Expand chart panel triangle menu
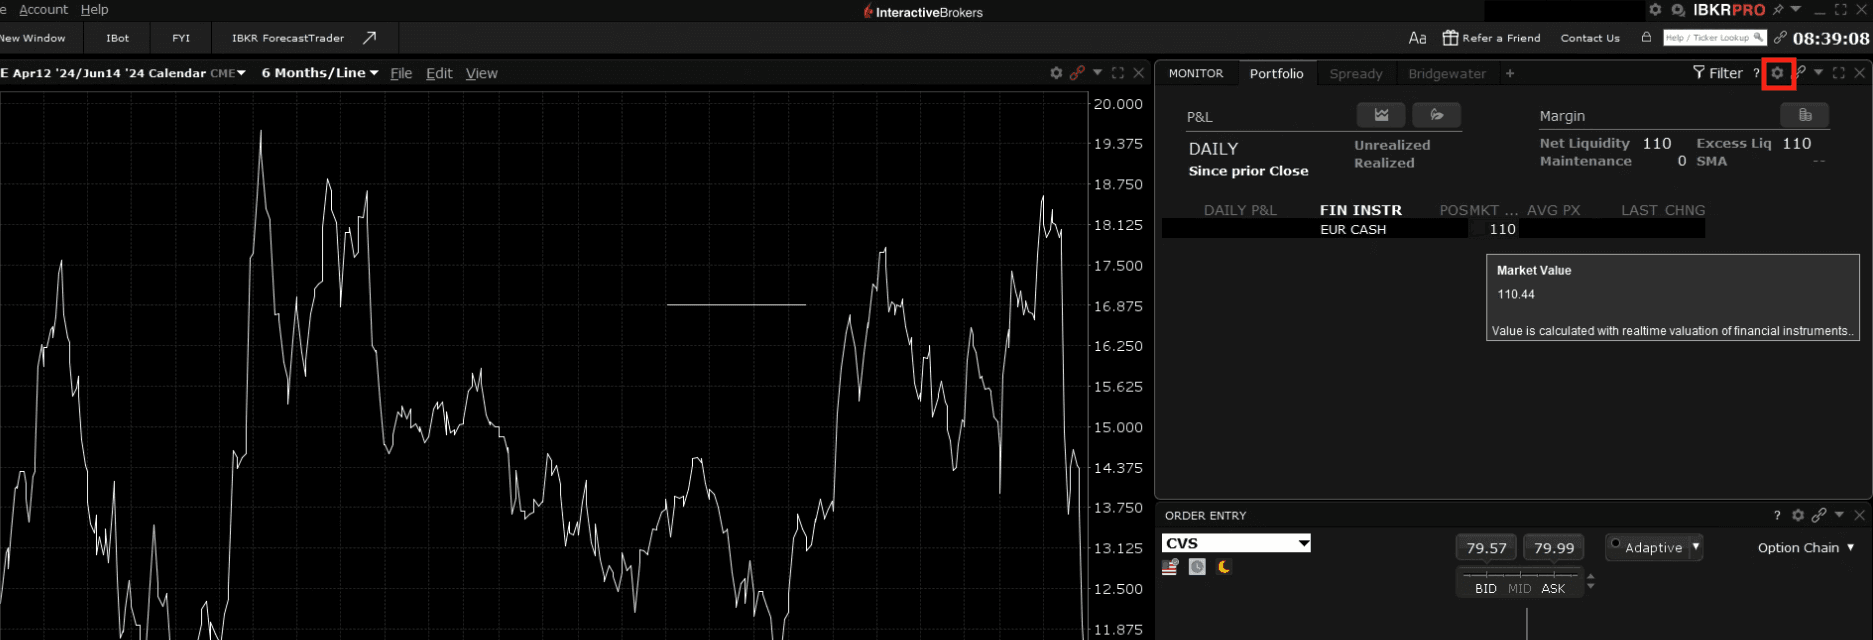 coord(1097,72)
